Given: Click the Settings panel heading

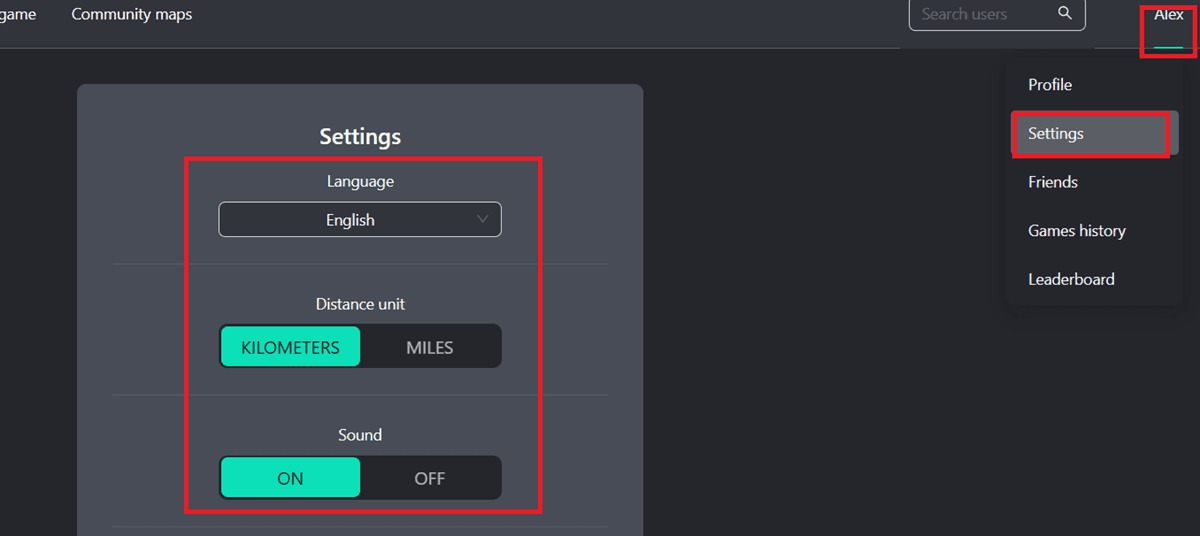Looking at the screenshot, I should pos(360,136).
